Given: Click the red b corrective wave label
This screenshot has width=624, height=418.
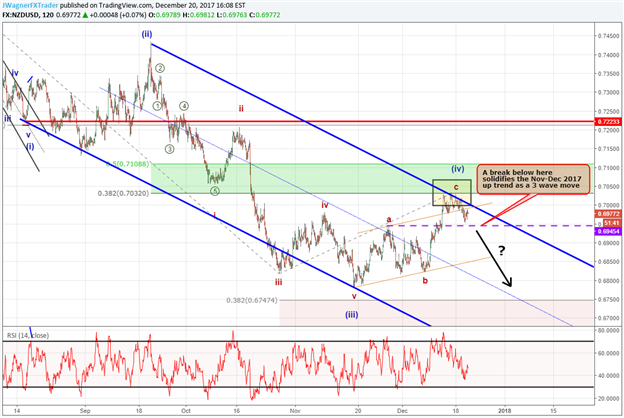Looking at the screenshot, I should [425, 281].
